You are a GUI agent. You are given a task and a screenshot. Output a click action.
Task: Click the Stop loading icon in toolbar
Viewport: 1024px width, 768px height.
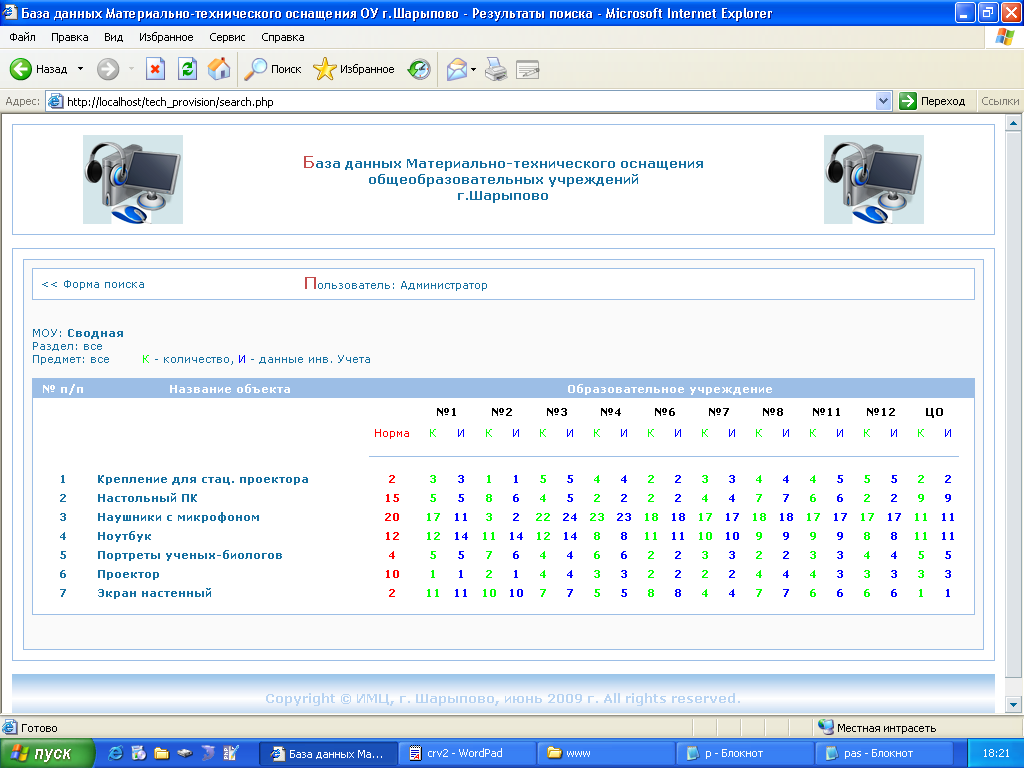pyautogui.click(x=155, y=69)
